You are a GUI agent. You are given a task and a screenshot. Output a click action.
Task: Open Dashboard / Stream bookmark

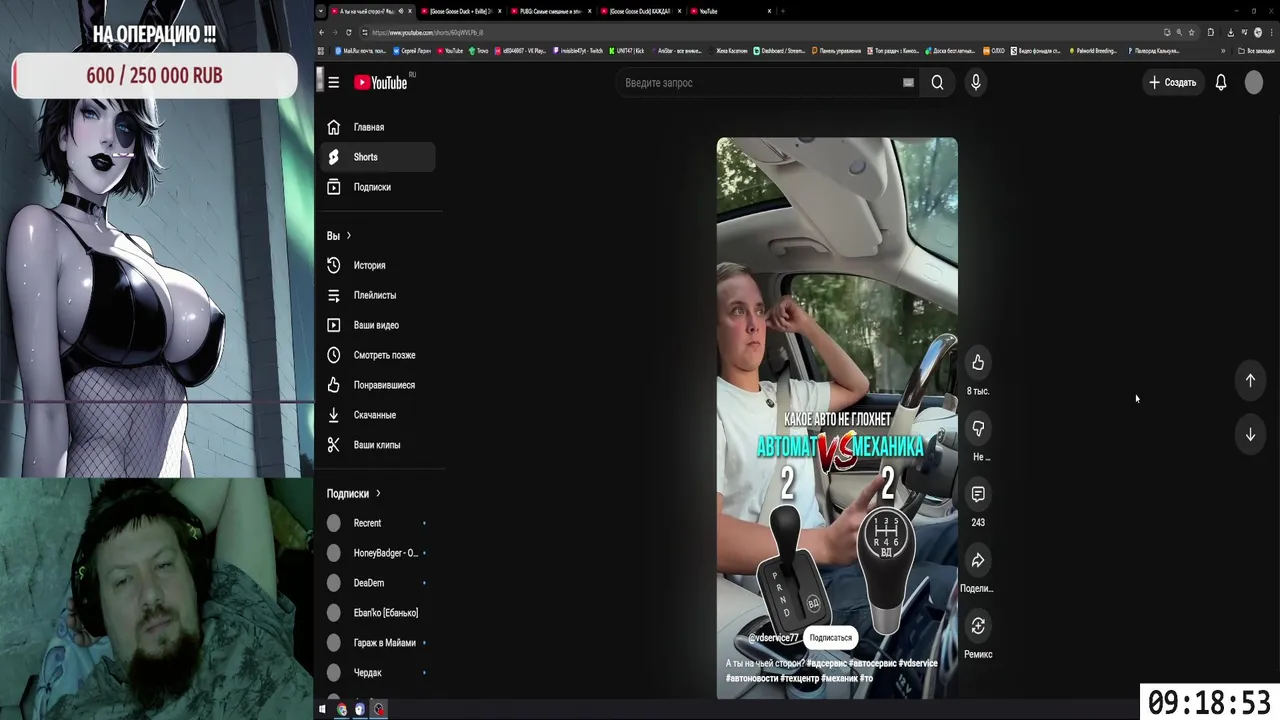coord(779,51)
